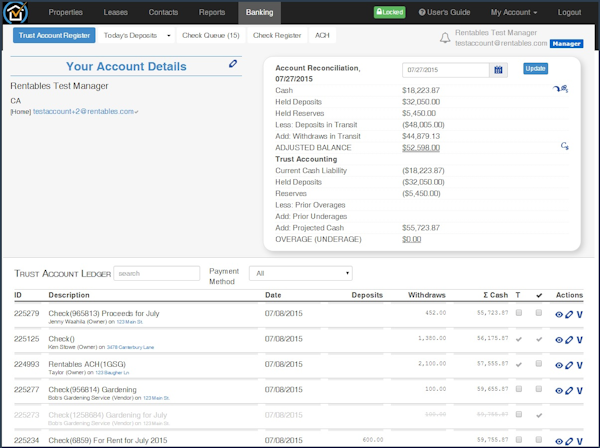The height and width of the screenshot is (448, 600).
Task: View transaction 225125 eye icon
Action: coord(559,340)
